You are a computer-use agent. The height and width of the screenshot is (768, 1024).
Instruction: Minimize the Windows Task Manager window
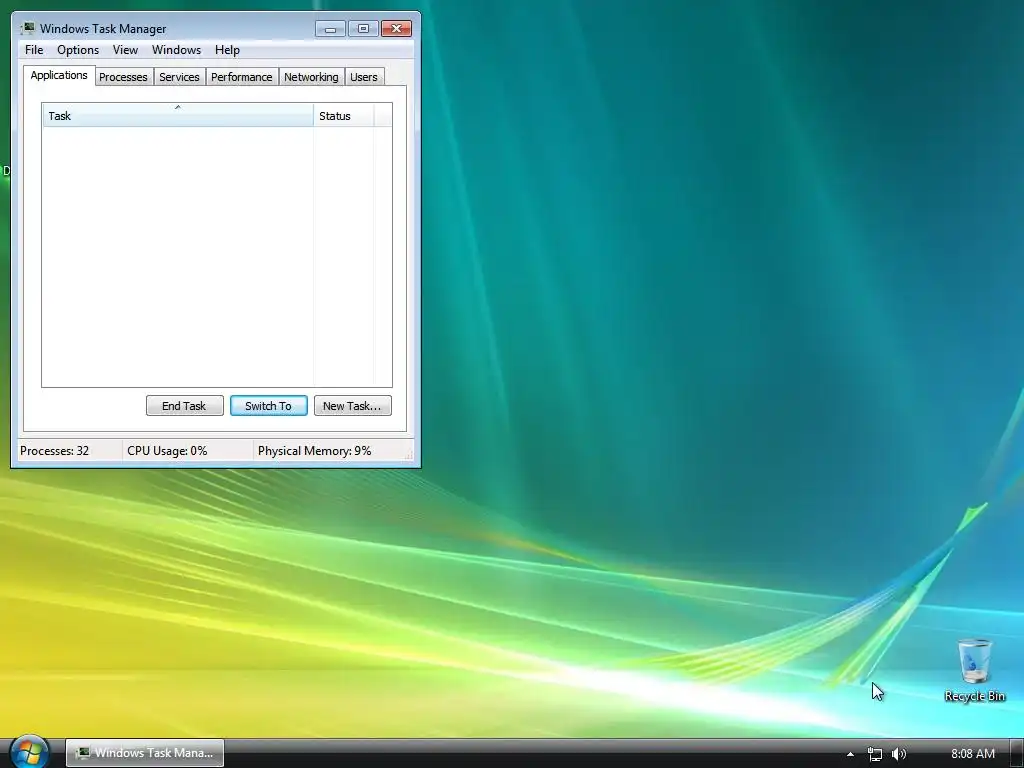[x=330, y=28]
